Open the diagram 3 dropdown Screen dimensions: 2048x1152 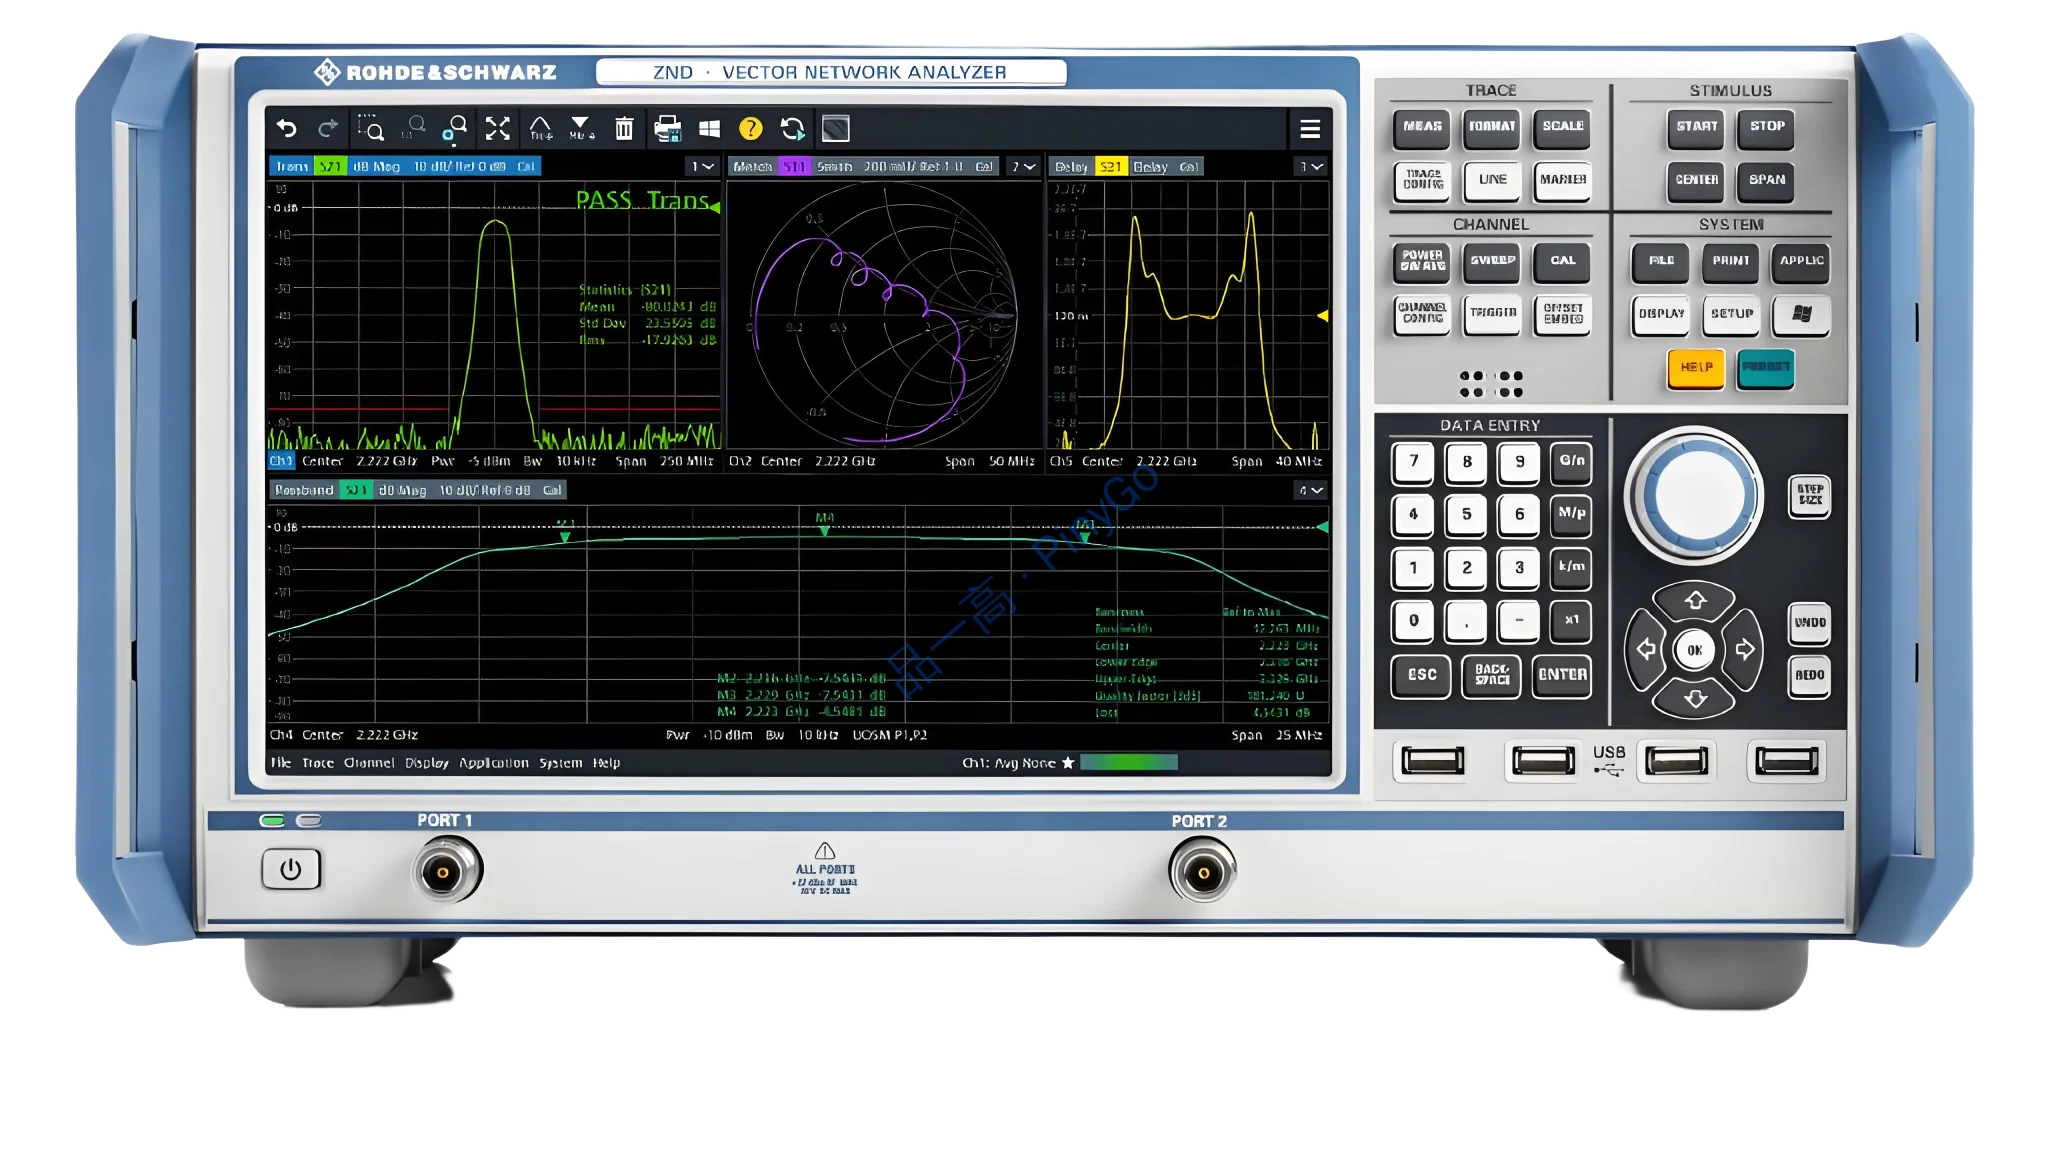(1311, 166)
